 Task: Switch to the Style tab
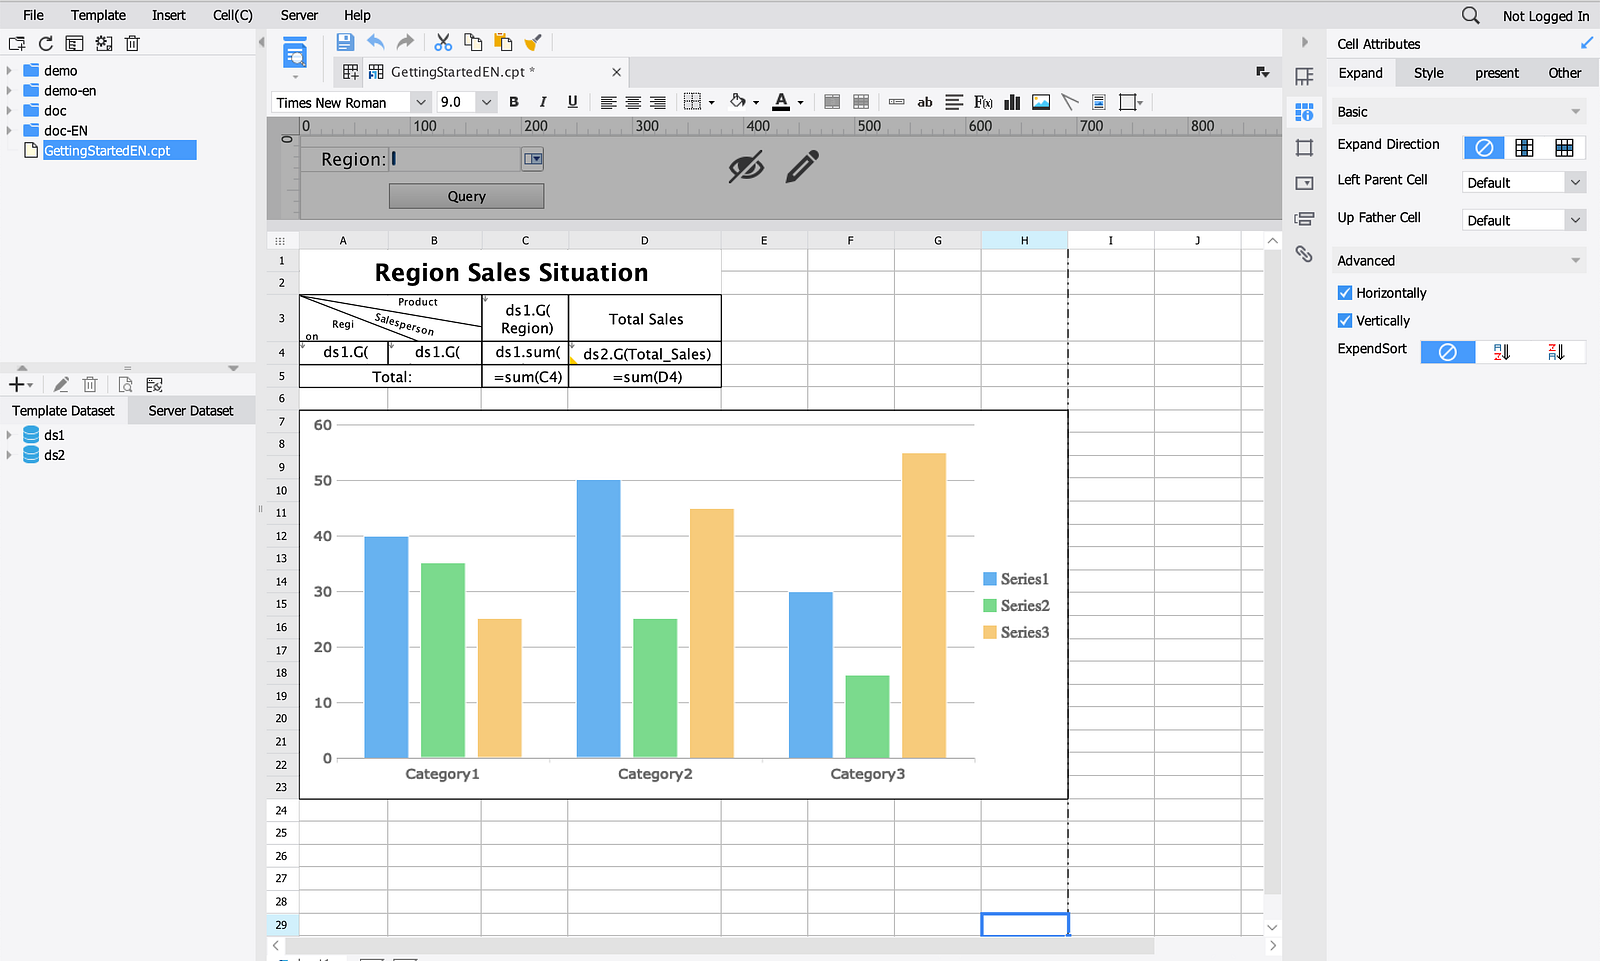pos(1428,73)
